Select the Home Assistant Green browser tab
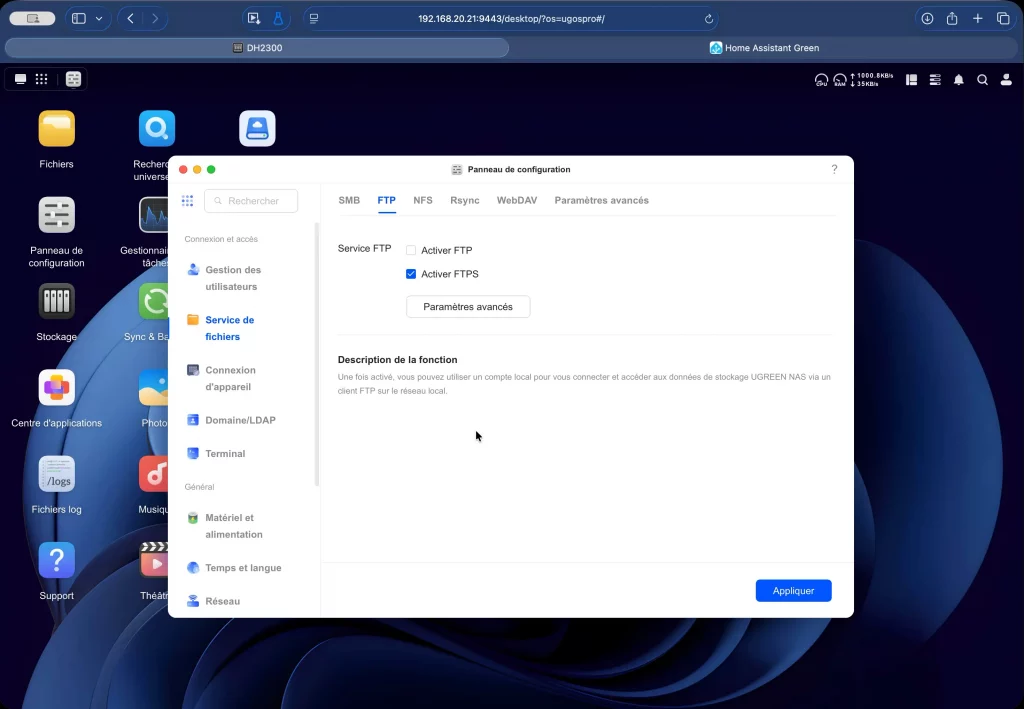The height and width of the screenshot is (709, 1024). (765, 48)
